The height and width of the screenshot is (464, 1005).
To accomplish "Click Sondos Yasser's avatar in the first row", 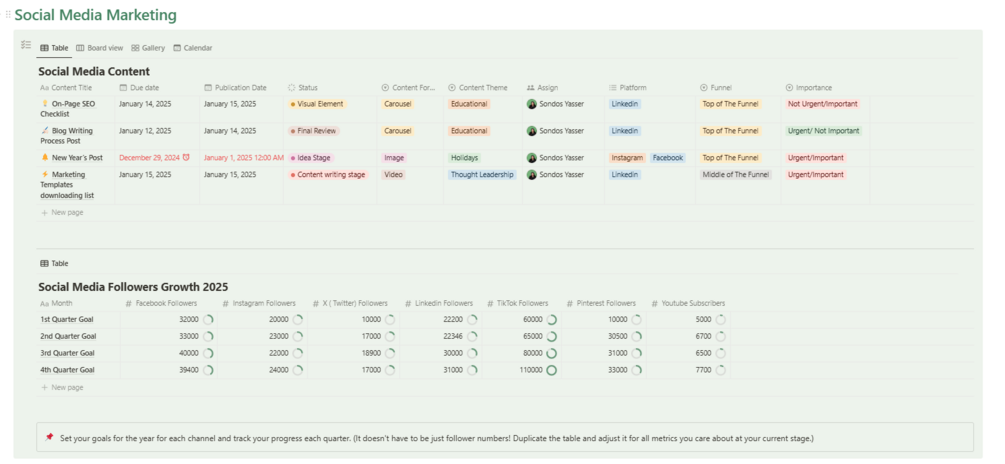I will tap(532, 104).
